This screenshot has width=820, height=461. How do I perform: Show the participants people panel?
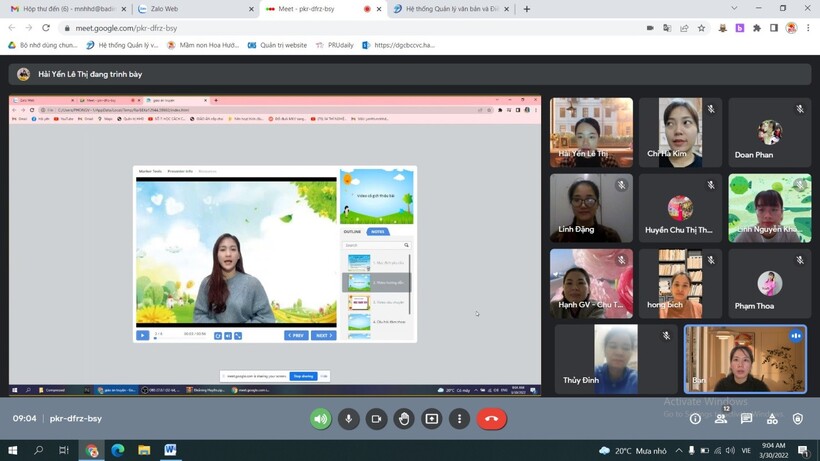click(721, 419)
